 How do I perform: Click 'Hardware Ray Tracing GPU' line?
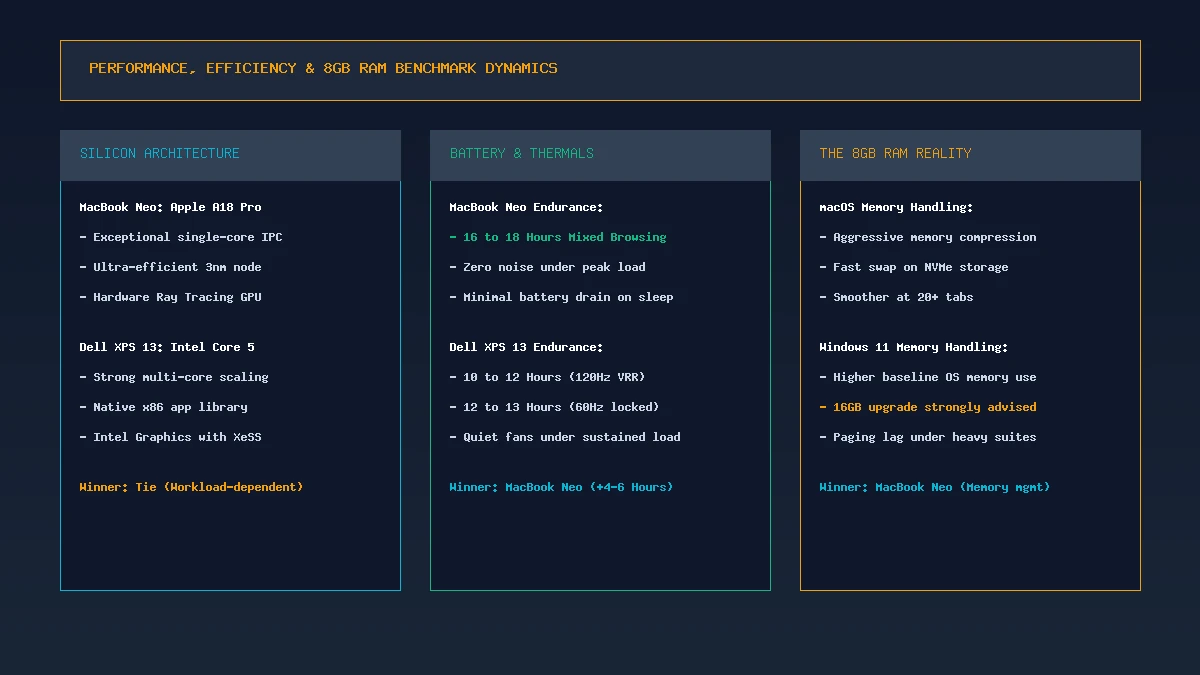[x=170, y=297]
